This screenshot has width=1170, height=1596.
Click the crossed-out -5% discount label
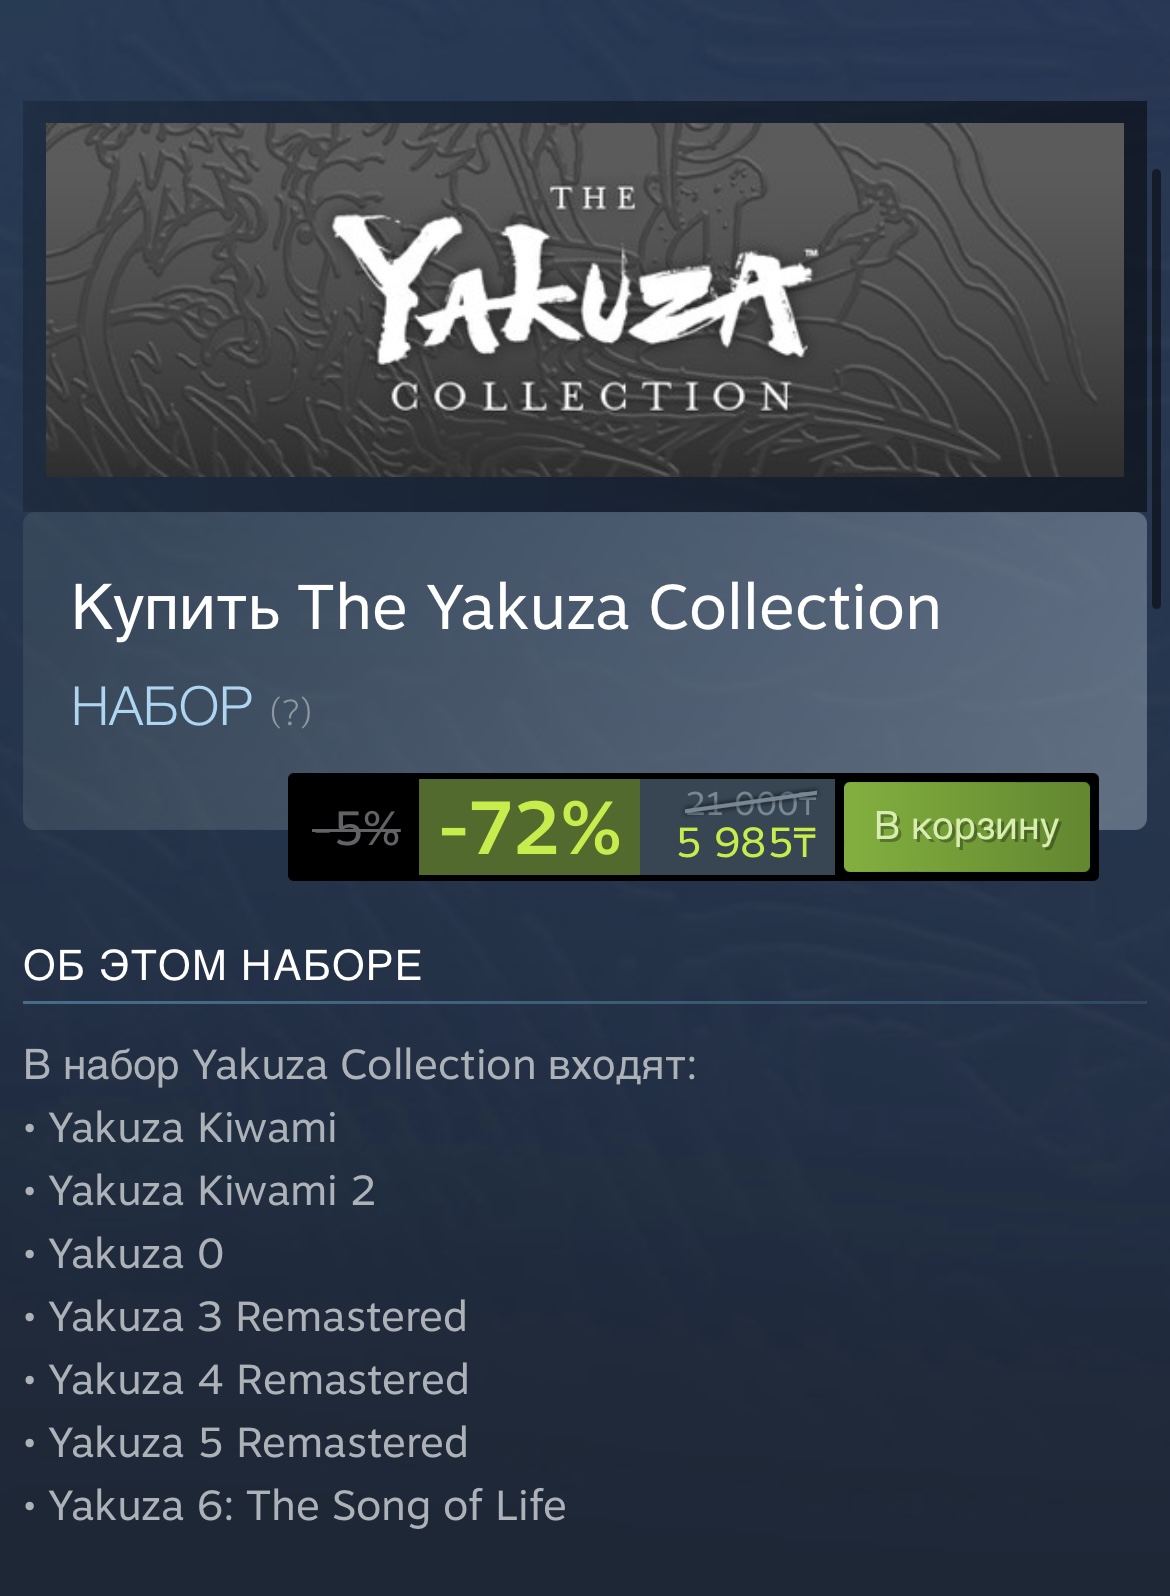[357, 828]
